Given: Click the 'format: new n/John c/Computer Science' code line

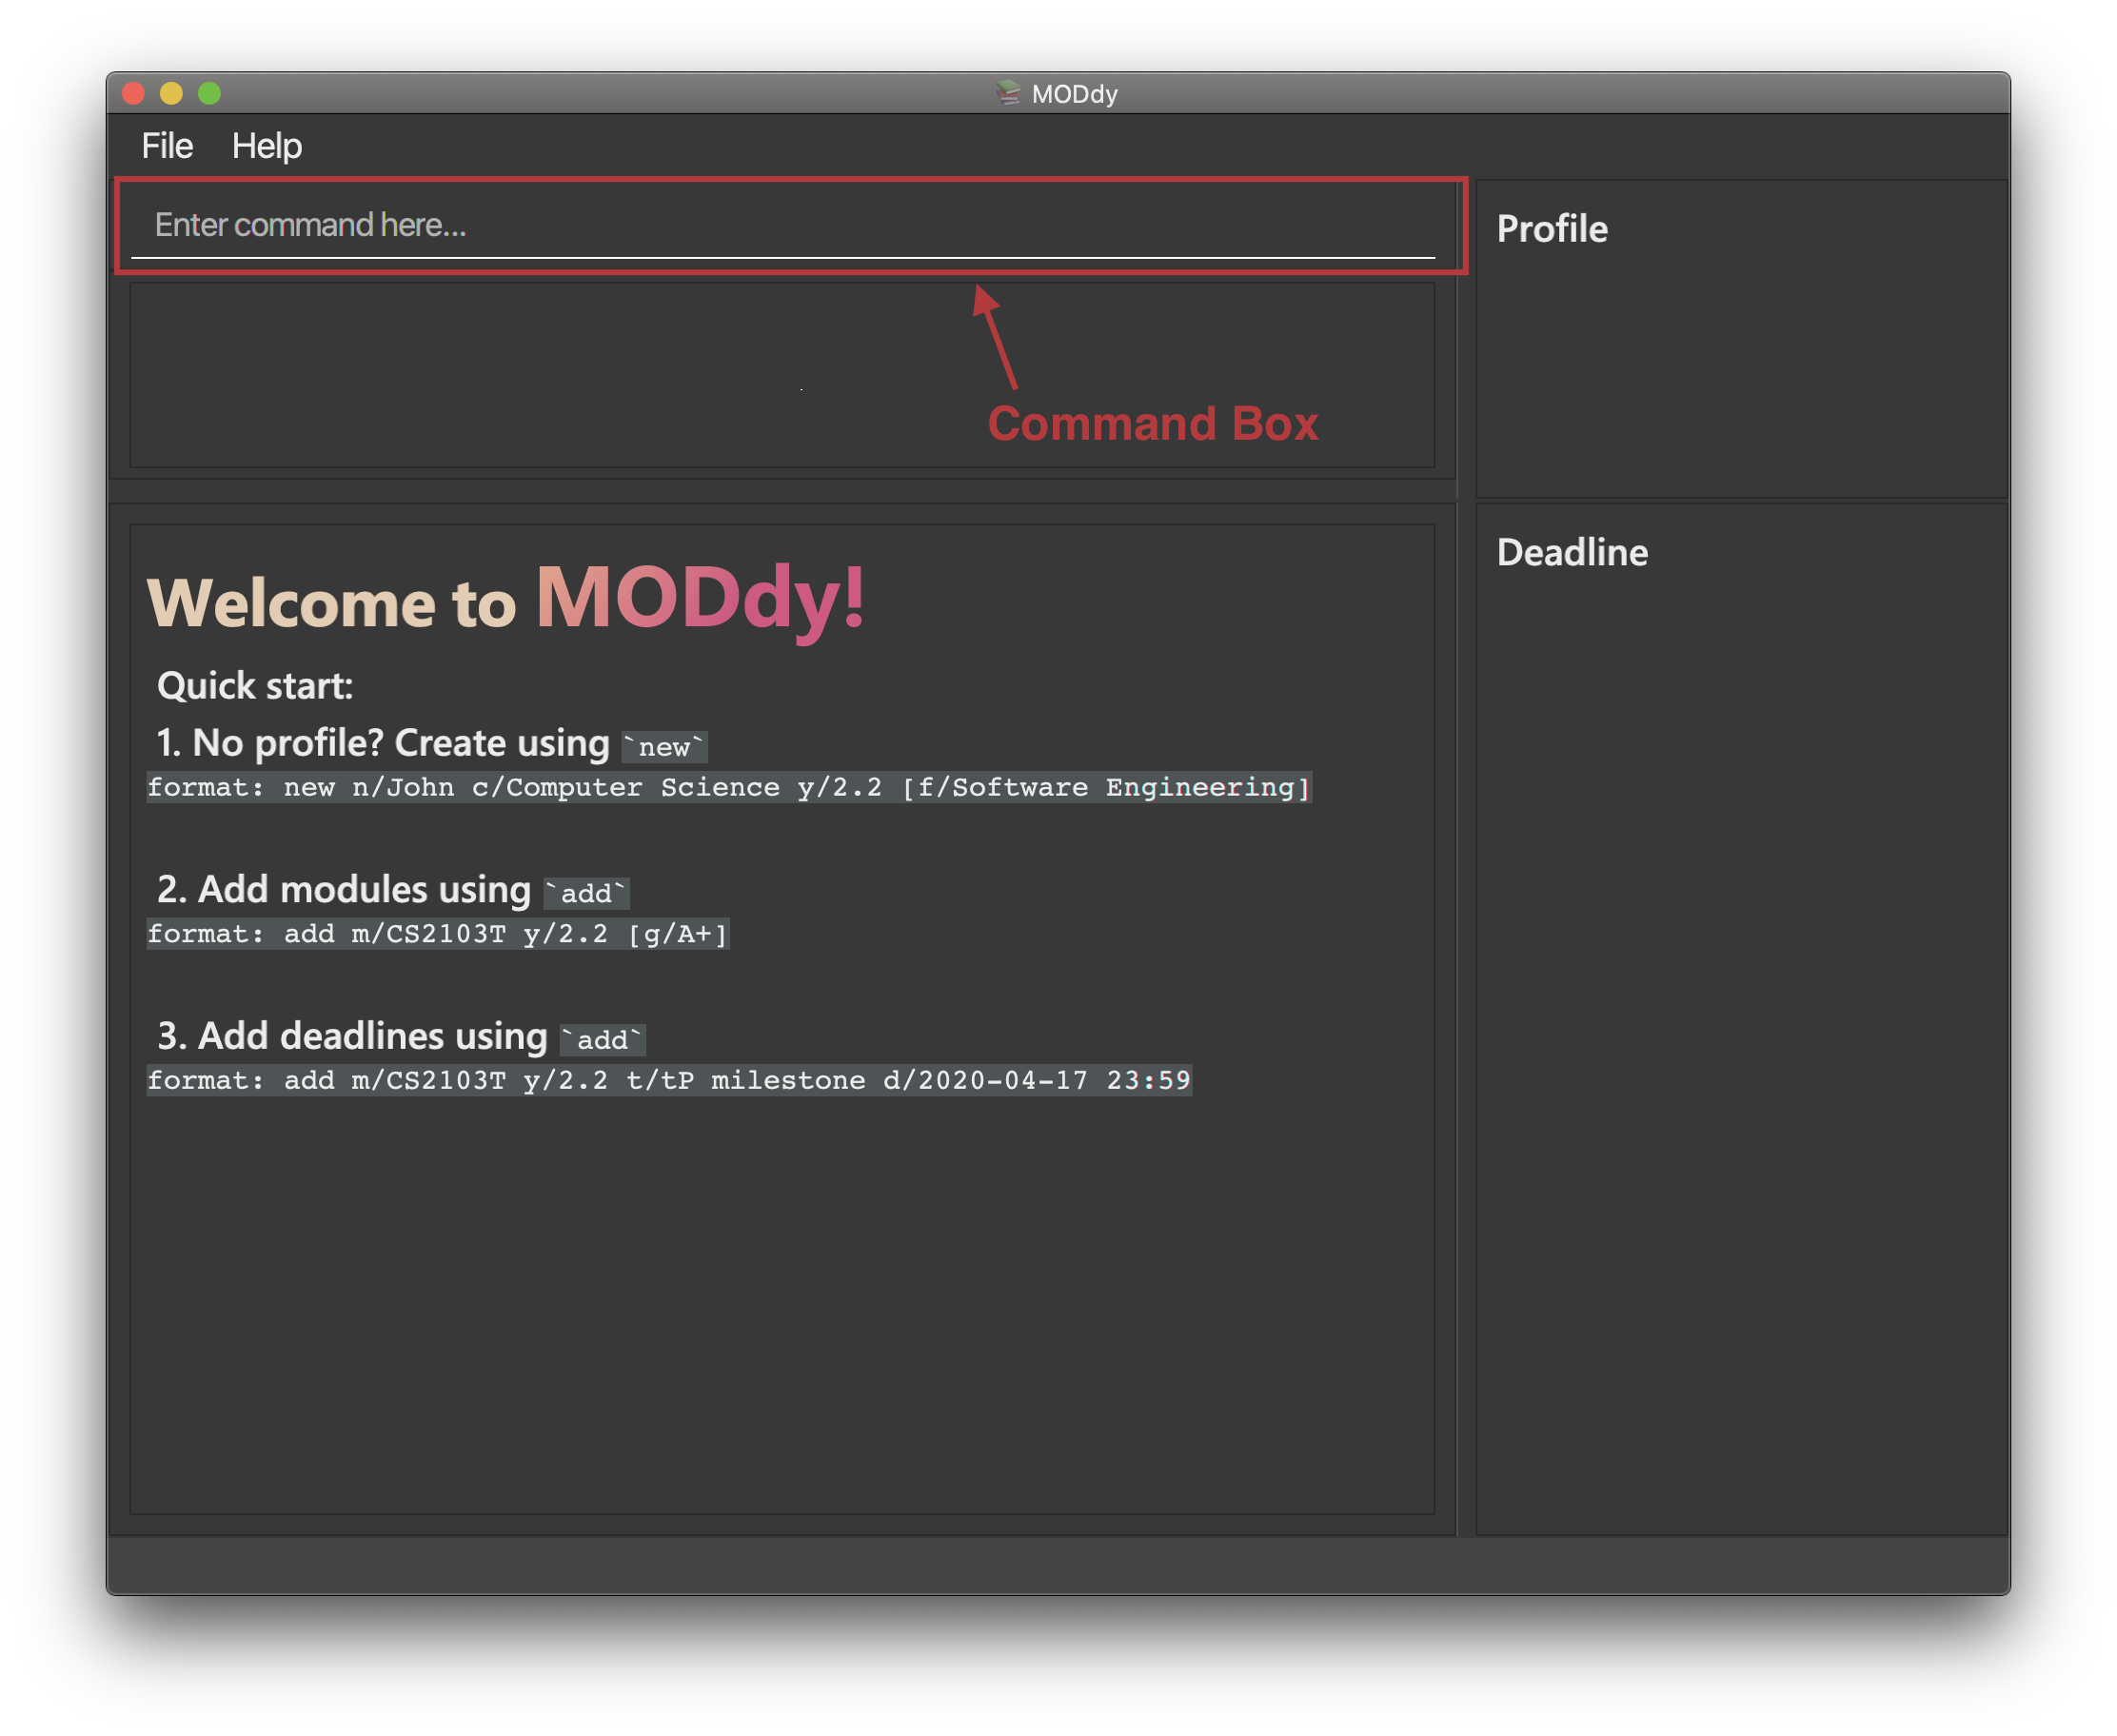Looking at the screenshot, I should pyautogui.click(x=729, y=787).
